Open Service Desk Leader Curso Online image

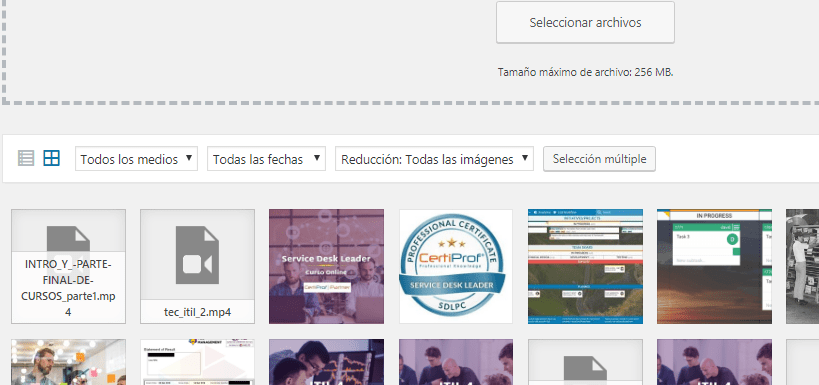tap(326, 266)
